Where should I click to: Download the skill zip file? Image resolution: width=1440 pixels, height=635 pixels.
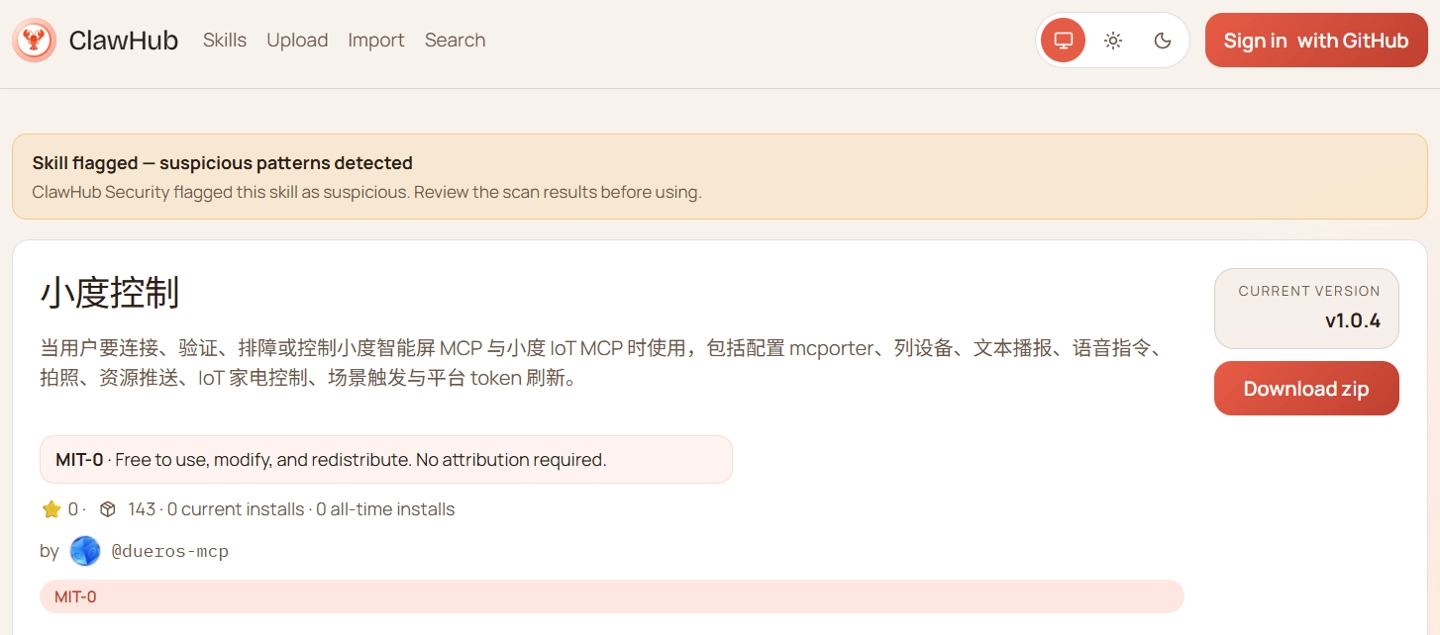point(1306,388)
